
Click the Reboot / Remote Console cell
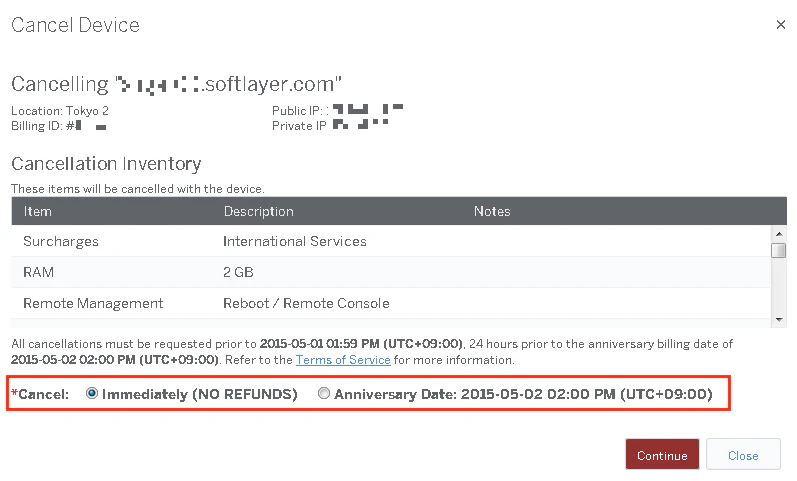pos(306,304)
